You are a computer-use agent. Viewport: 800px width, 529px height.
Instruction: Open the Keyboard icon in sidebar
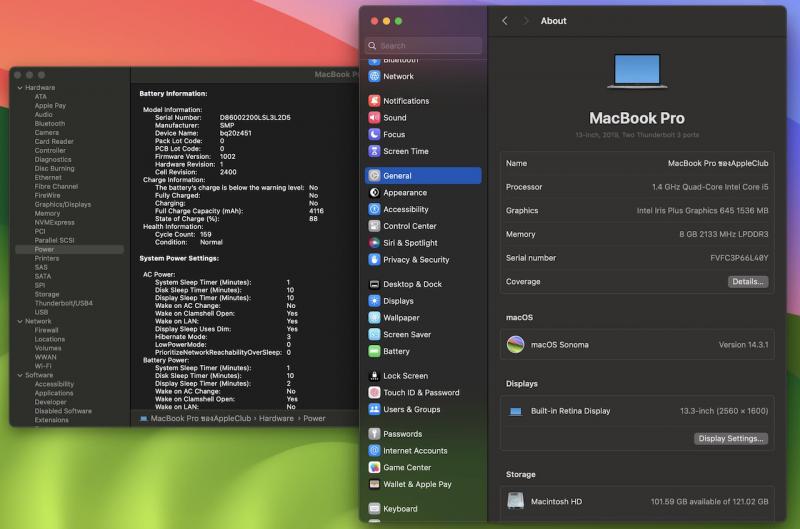tap(374, 509)
